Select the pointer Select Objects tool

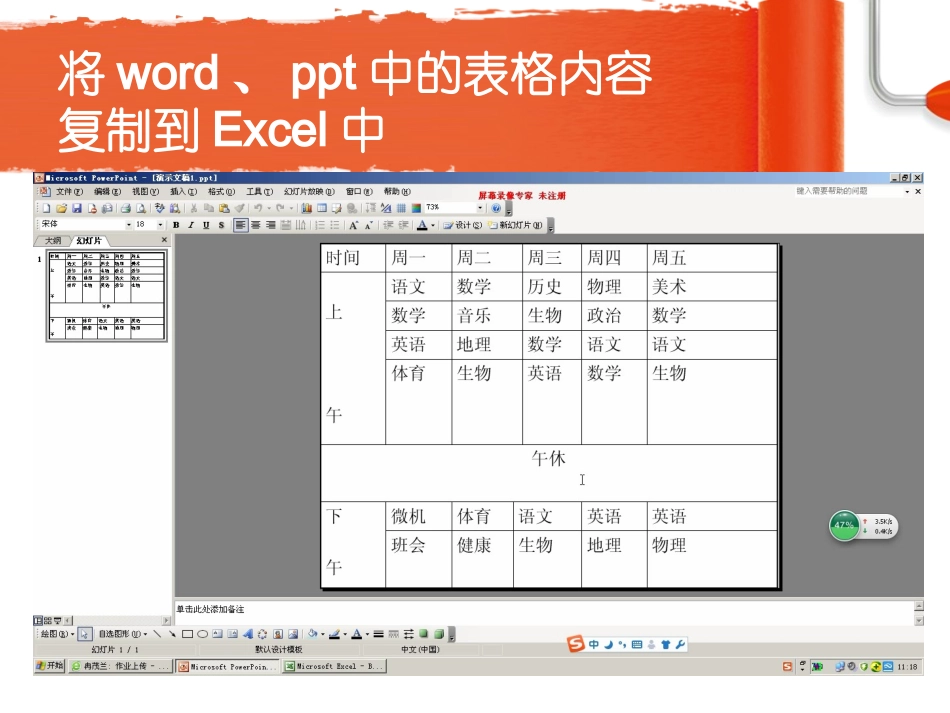tap(84, 634)
